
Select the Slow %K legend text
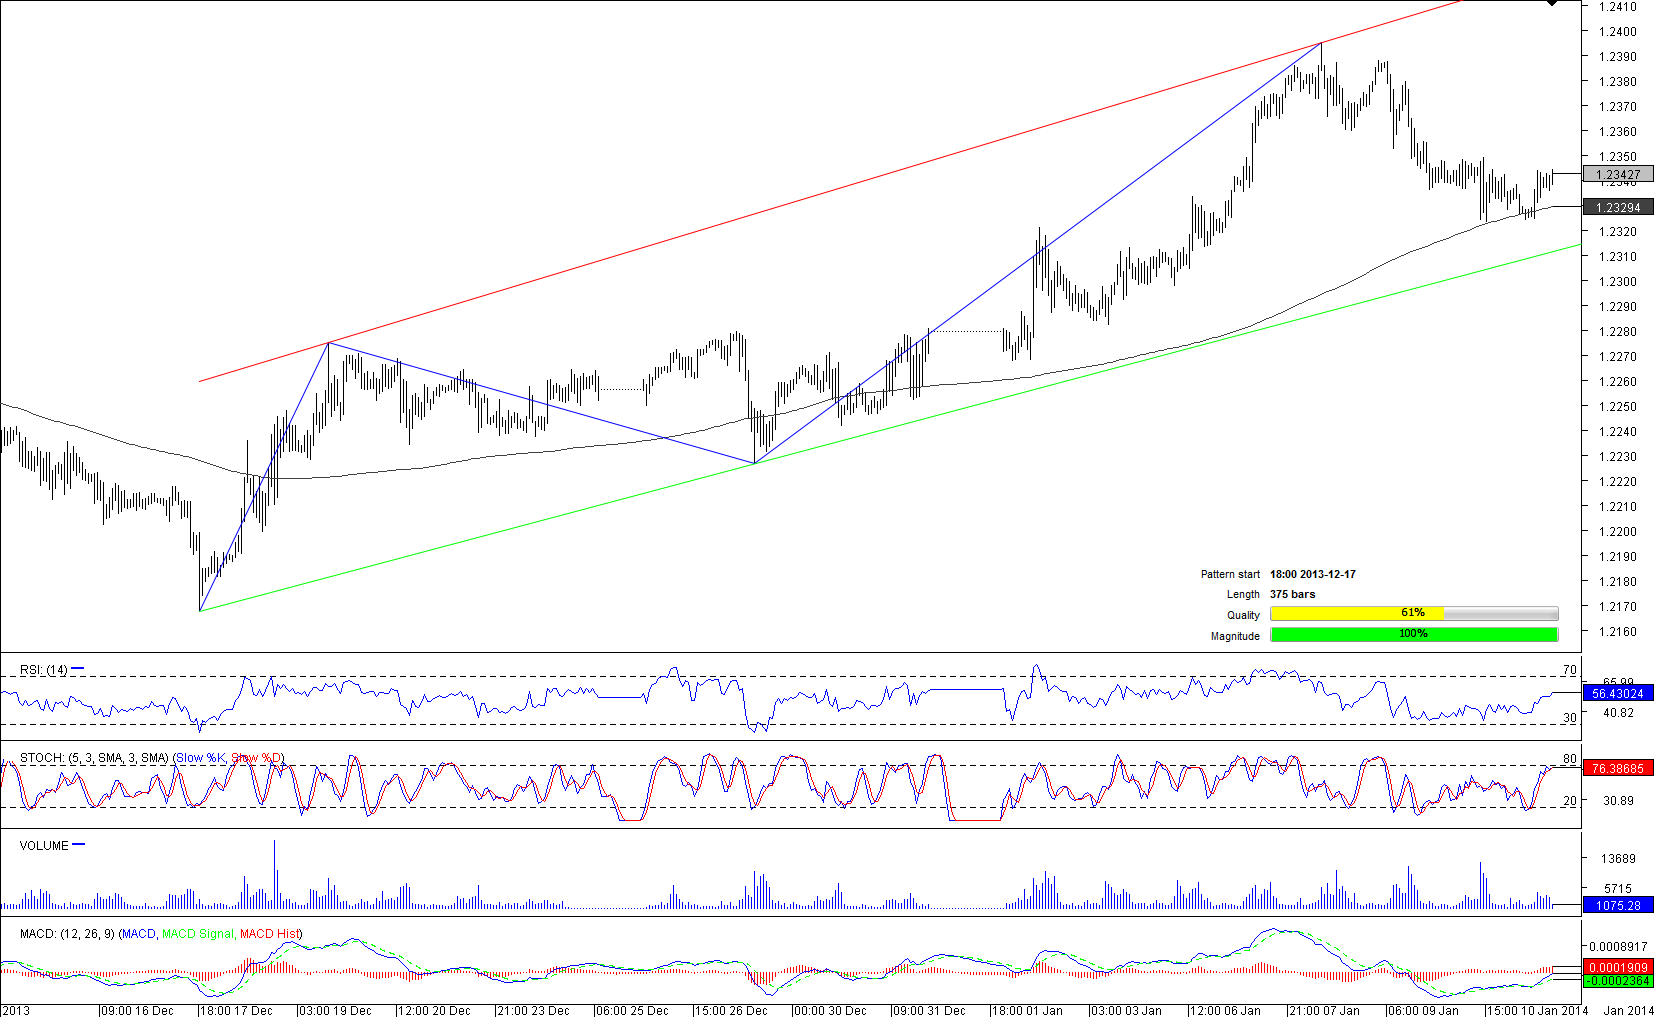202,758
